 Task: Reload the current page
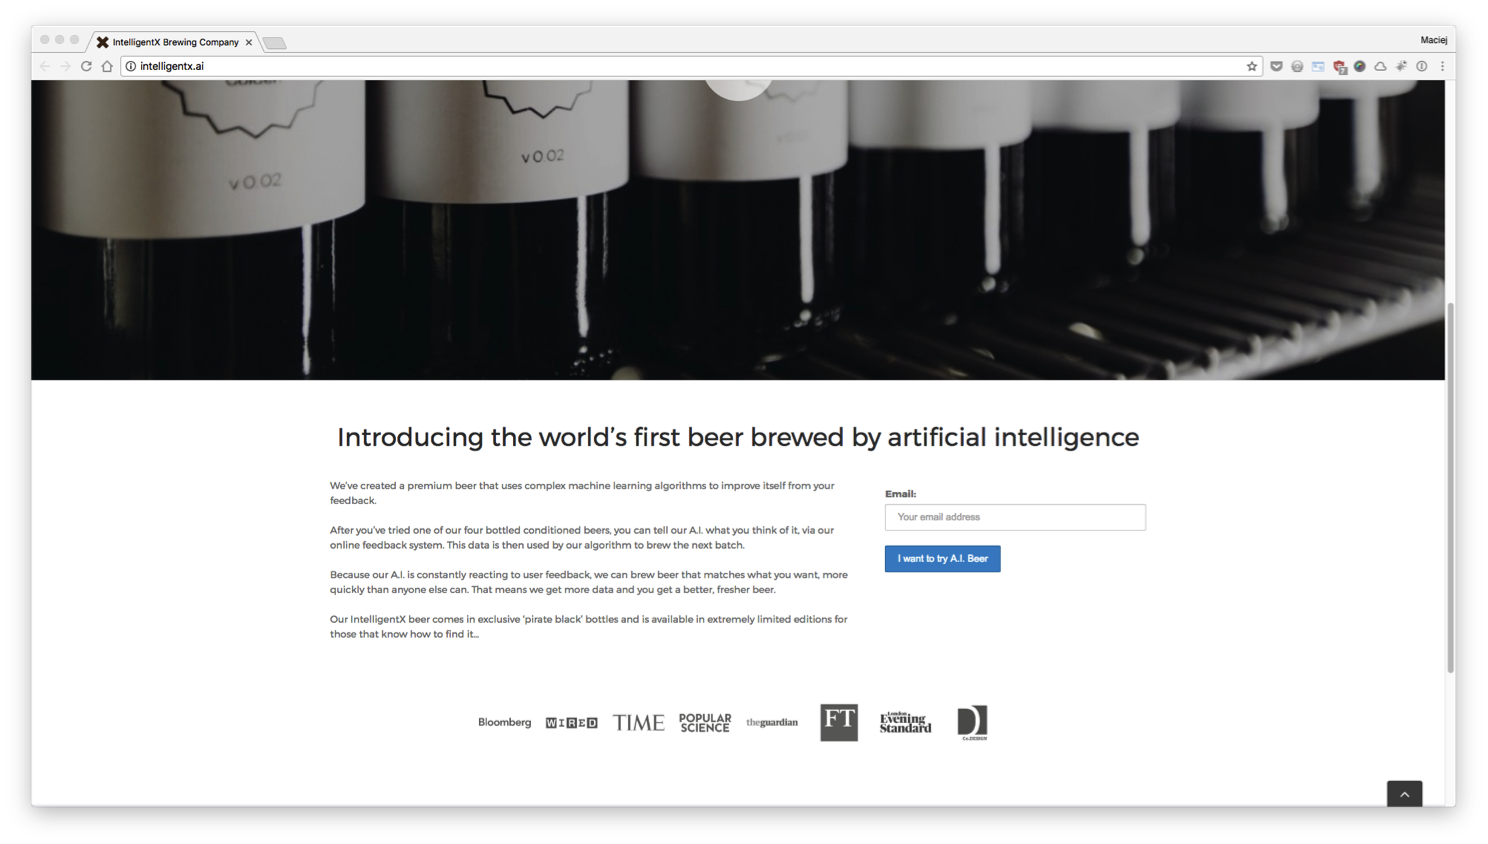pos(86,66)
